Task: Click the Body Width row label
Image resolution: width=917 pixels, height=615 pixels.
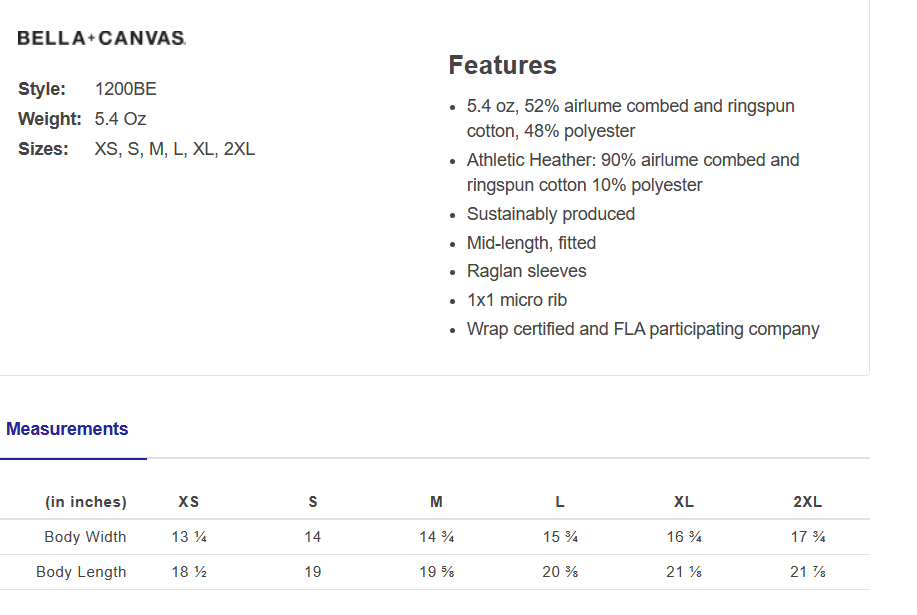Action: [x=85, y=537]
